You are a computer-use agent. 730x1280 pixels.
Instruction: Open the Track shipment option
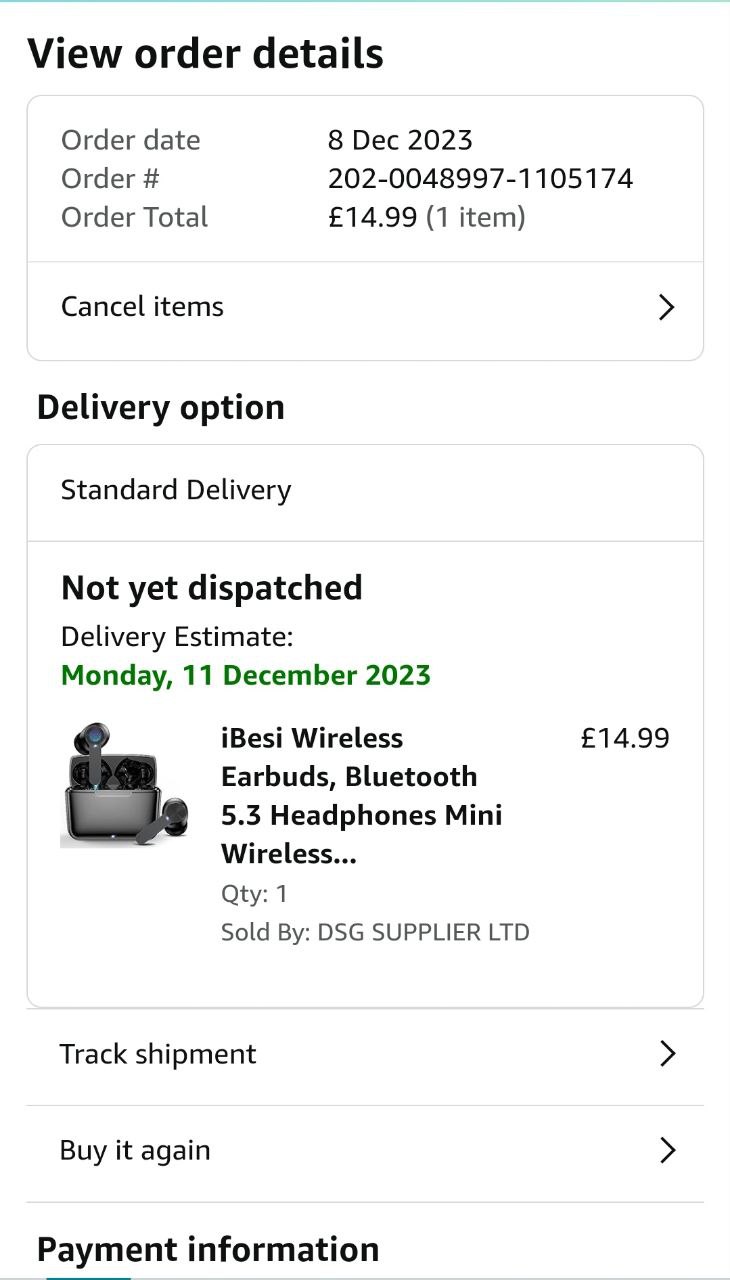pos(158,1054)
